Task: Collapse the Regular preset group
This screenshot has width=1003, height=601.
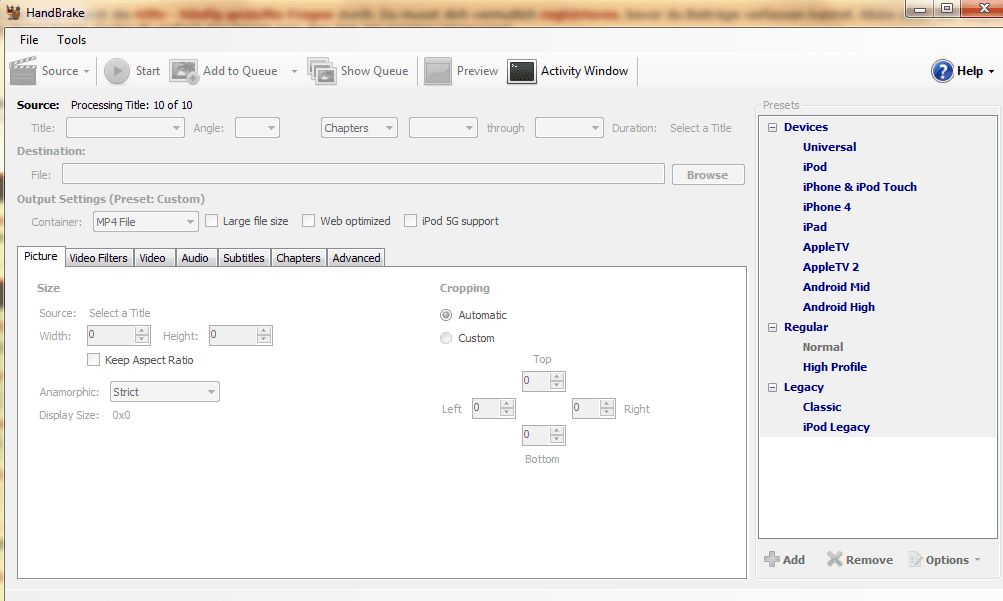Action: click(x=772, y=327)
